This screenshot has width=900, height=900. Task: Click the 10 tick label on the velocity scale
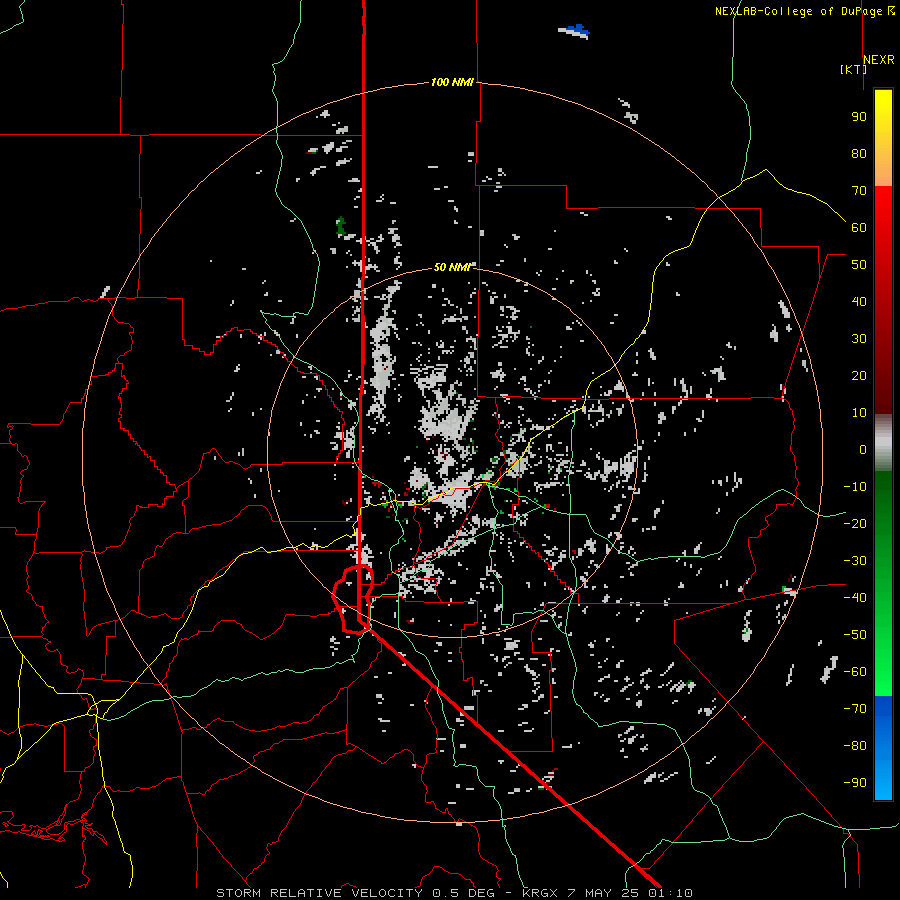(859, 413)
